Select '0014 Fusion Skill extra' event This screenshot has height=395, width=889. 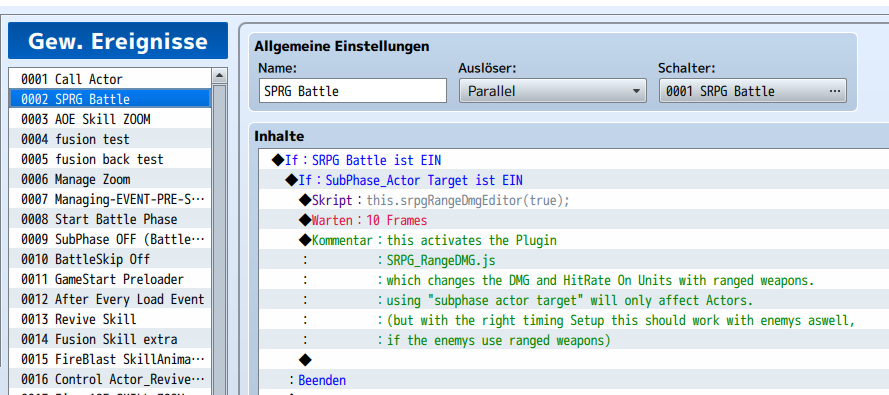tap(110, 339)
